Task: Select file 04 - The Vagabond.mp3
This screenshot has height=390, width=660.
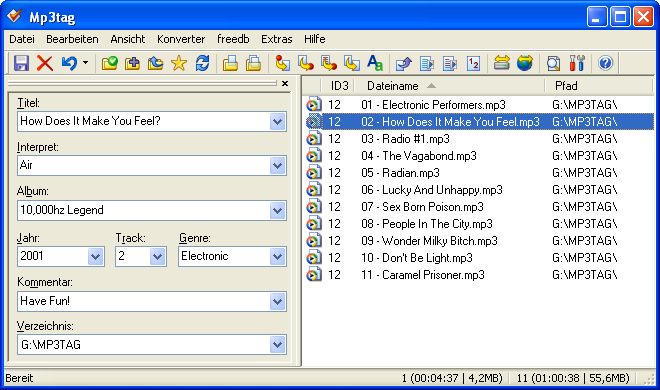Action: 479,156
